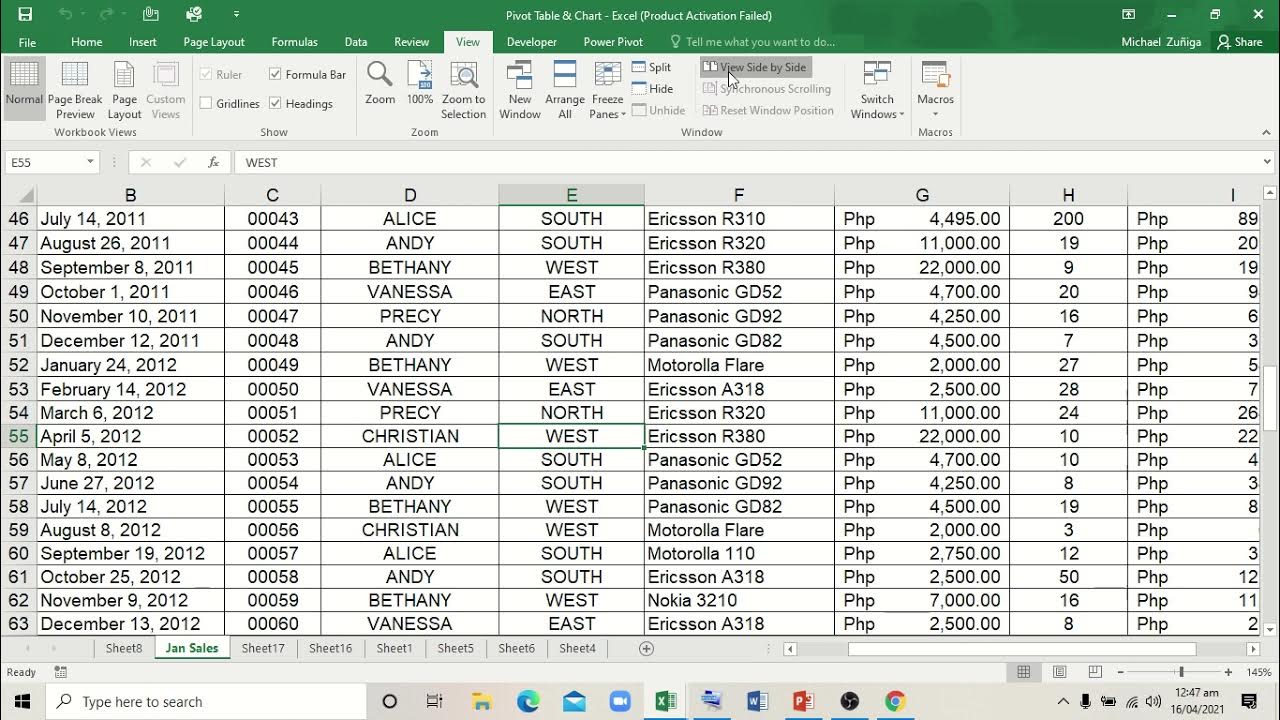Image resolution: width=1280 pixels, height=720 pixels.
Task: Select row 55 header
Action: tap(18, 436)
